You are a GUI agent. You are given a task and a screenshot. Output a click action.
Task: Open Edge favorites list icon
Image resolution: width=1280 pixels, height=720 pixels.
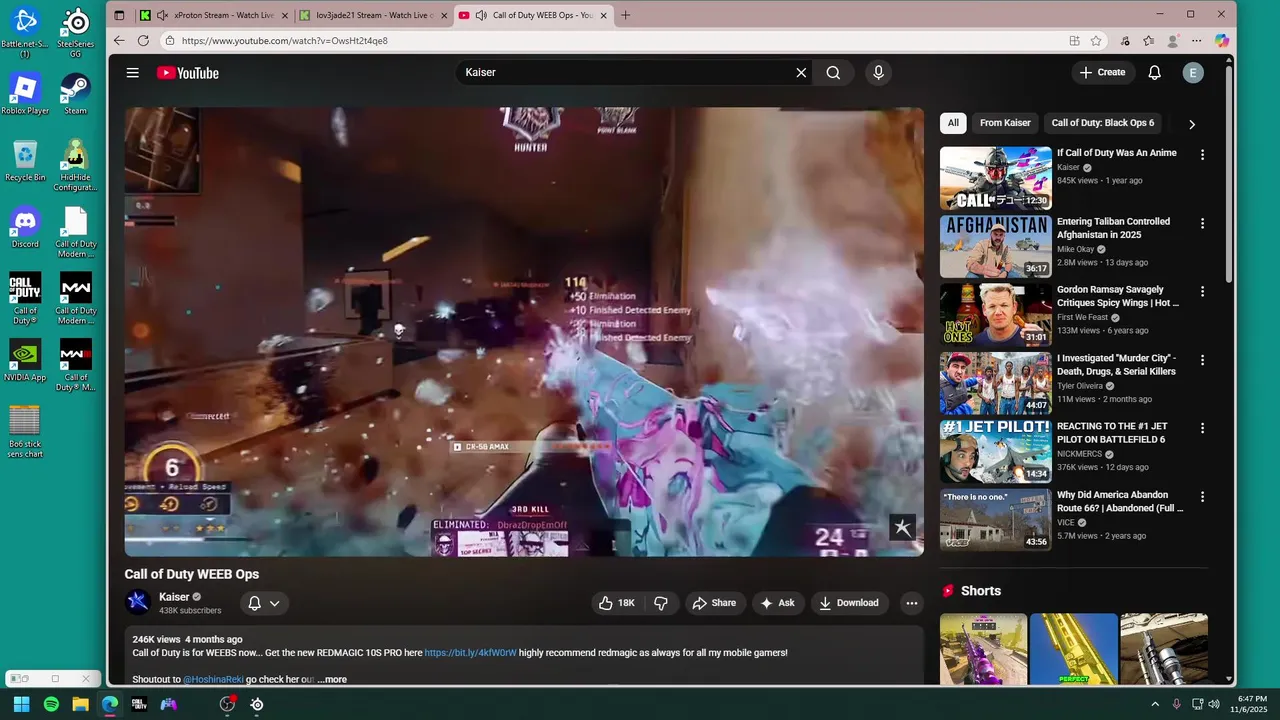tap(1148, 41)
